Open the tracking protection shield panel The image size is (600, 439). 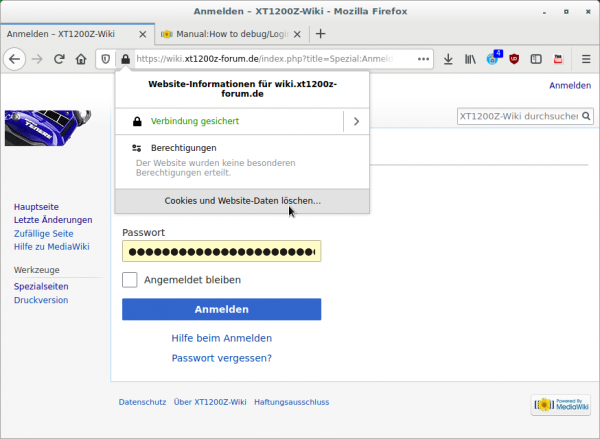click(106, 59)
